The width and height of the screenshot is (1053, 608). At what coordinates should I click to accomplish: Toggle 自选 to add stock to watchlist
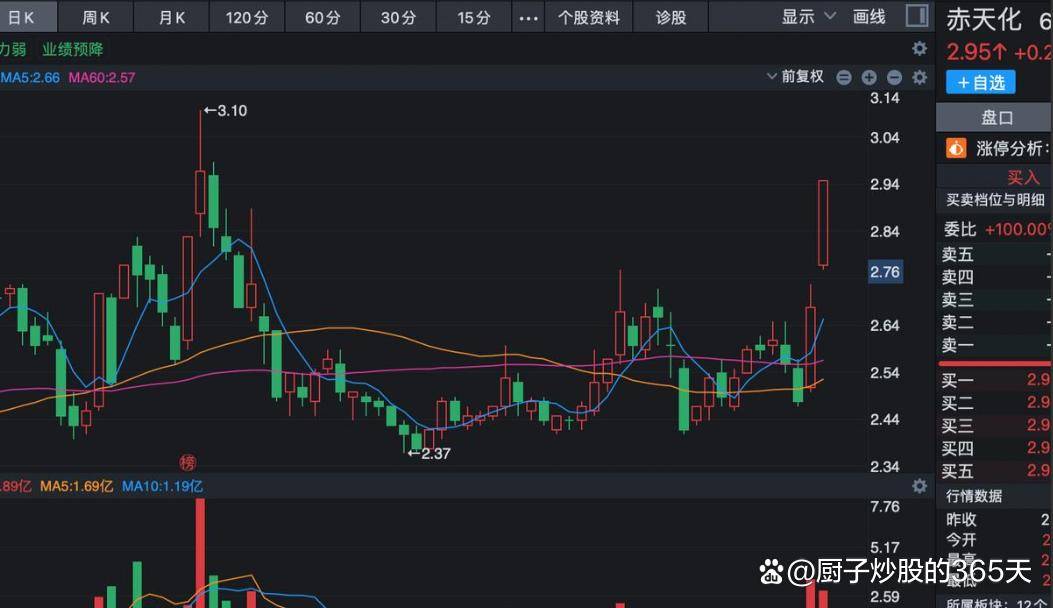980,82
